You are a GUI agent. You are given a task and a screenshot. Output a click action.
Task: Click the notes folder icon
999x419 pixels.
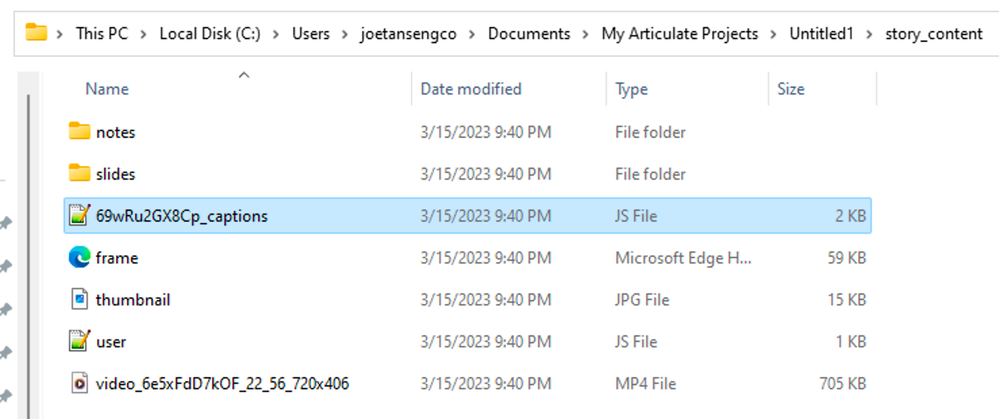[x=80, y=132]
